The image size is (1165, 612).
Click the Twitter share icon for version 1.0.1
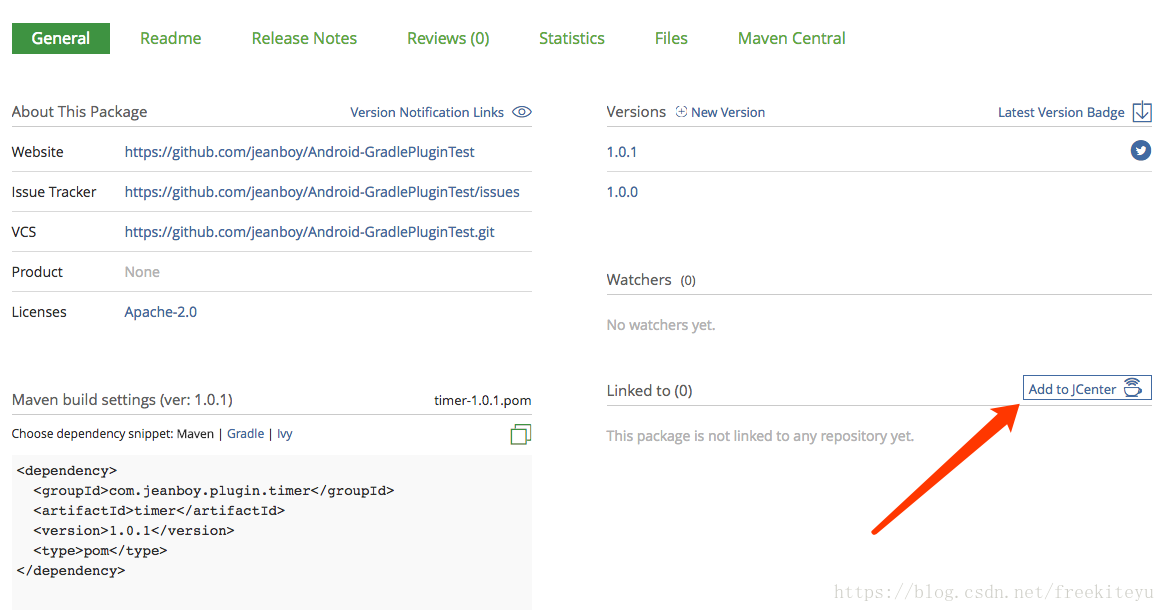point(1140,151)
